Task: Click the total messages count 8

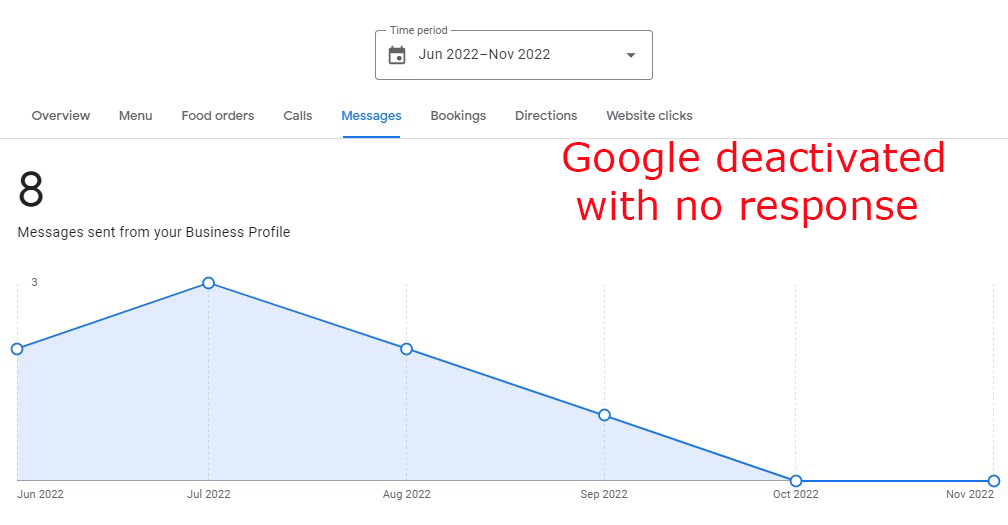Action: pos(31,190)
